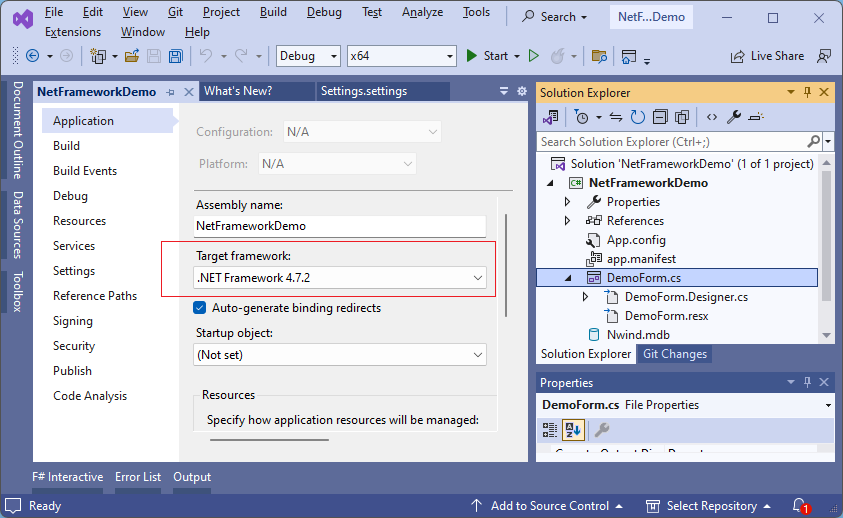Open the active documents list dropdown arrow
The width and height of the screenshot is (843, 518).
pyautogui.click(x=504, y=91)
